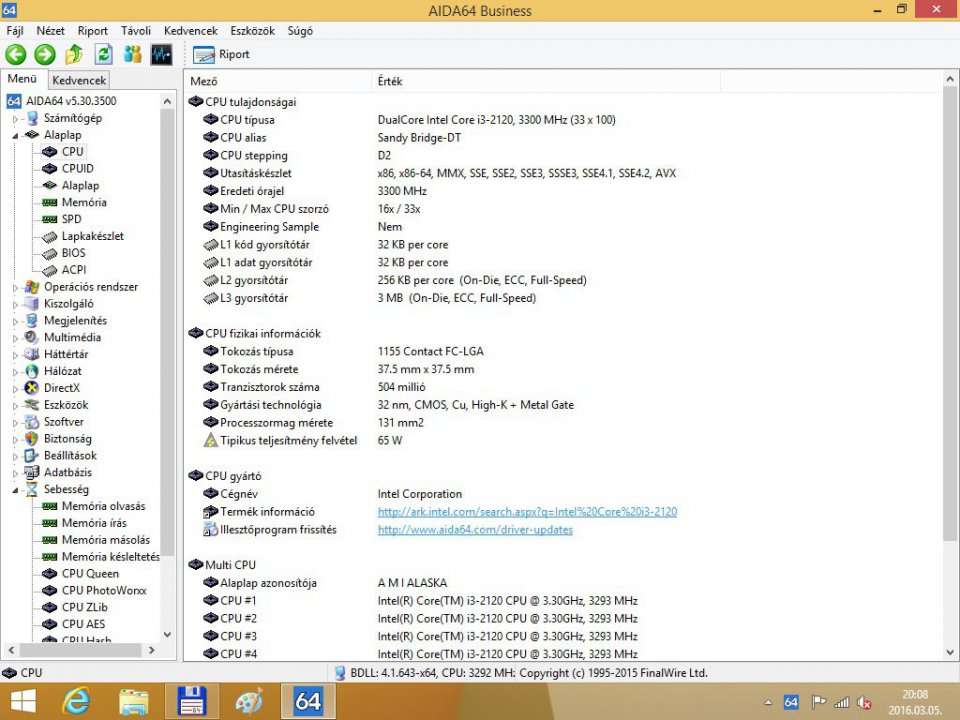Select the Memória item under Alaplap
This screenshot has height=720, width=960.
click(84, 202)
